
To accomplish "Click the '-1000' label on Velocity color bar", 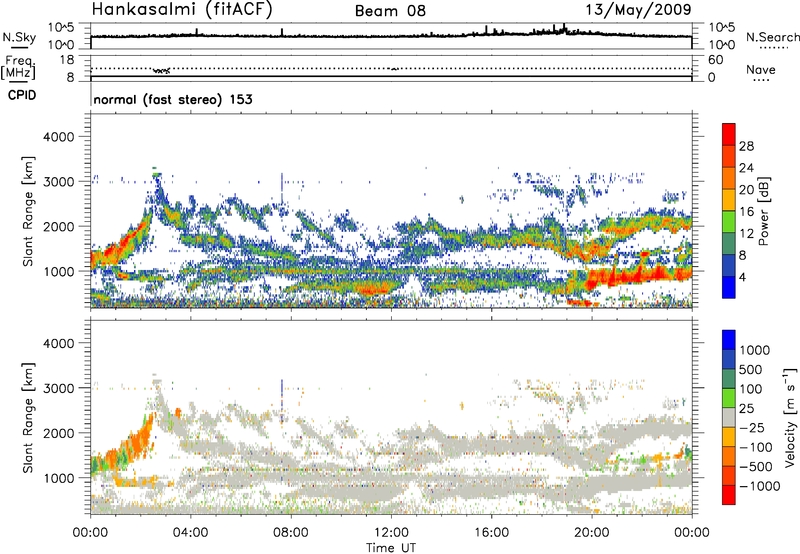I will click(x=759, y=486).
